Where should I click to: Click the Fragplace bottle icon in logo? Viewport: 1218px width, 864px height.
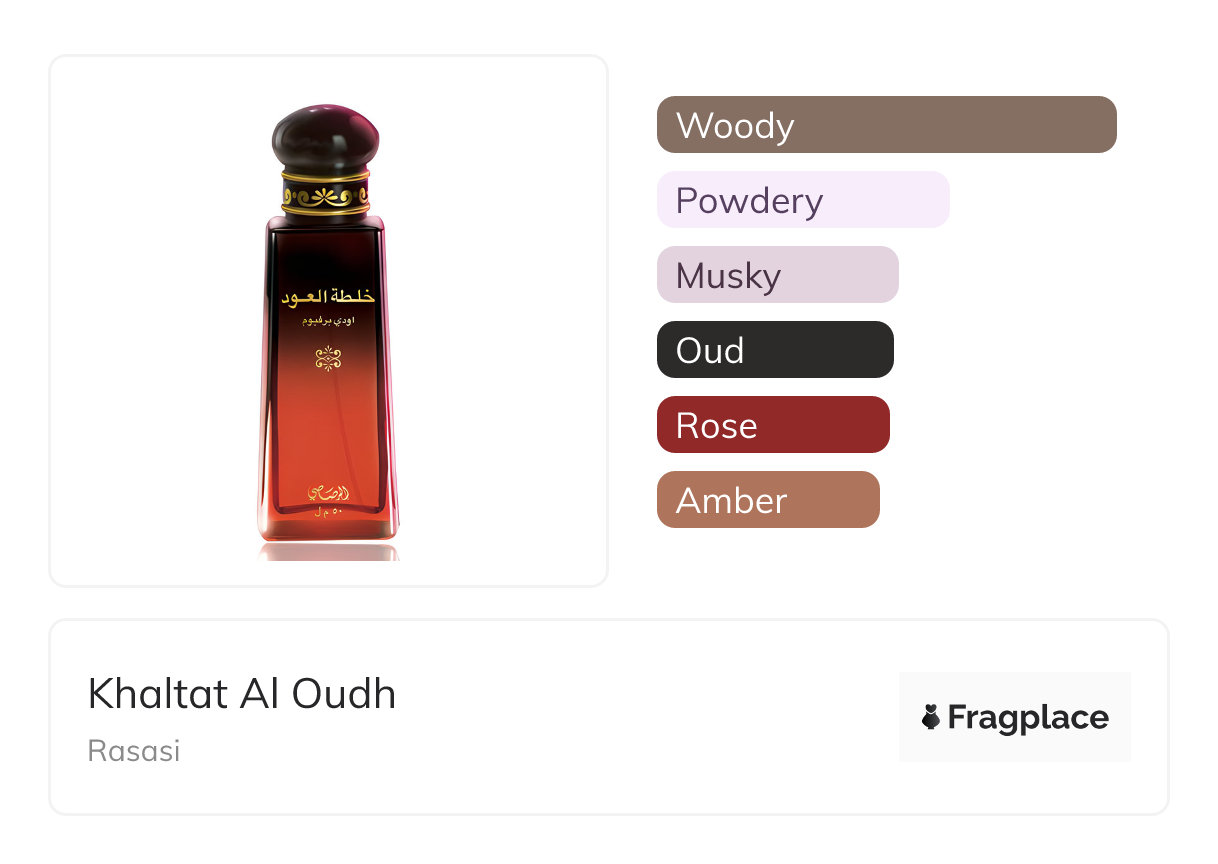931,717
